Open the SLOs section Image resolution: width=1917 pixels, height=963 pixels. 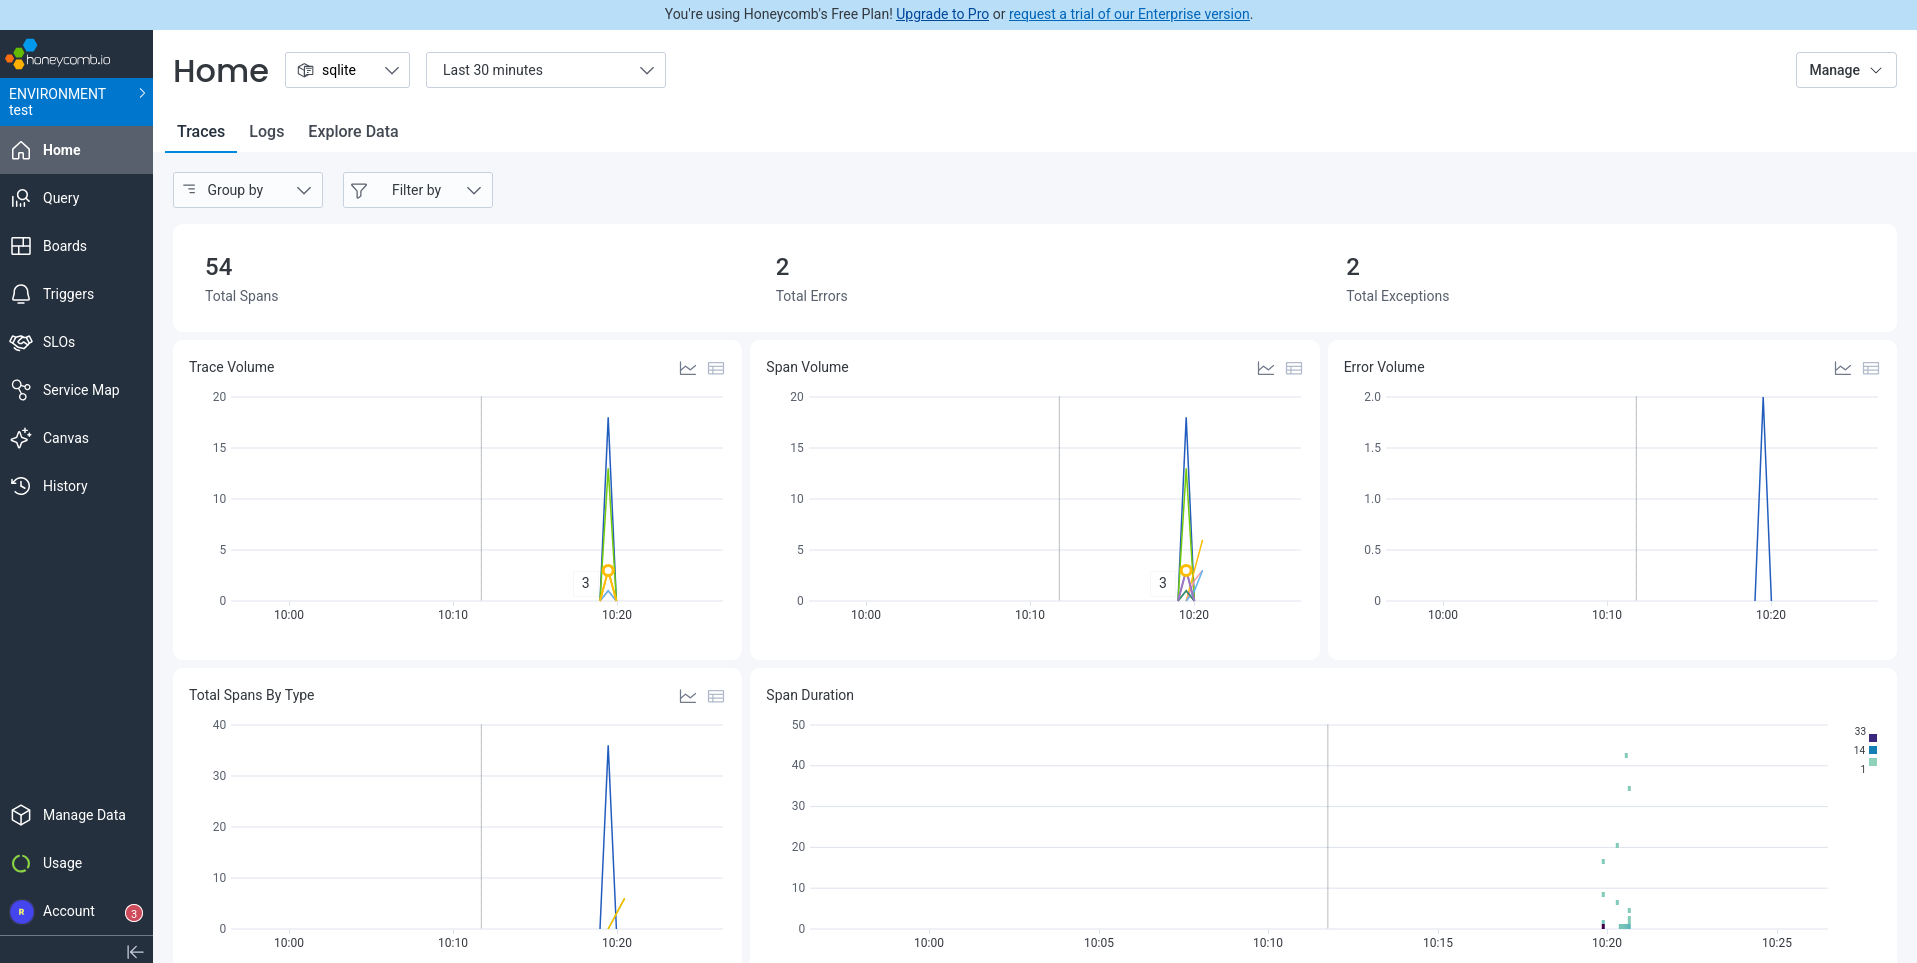[58, 342]
